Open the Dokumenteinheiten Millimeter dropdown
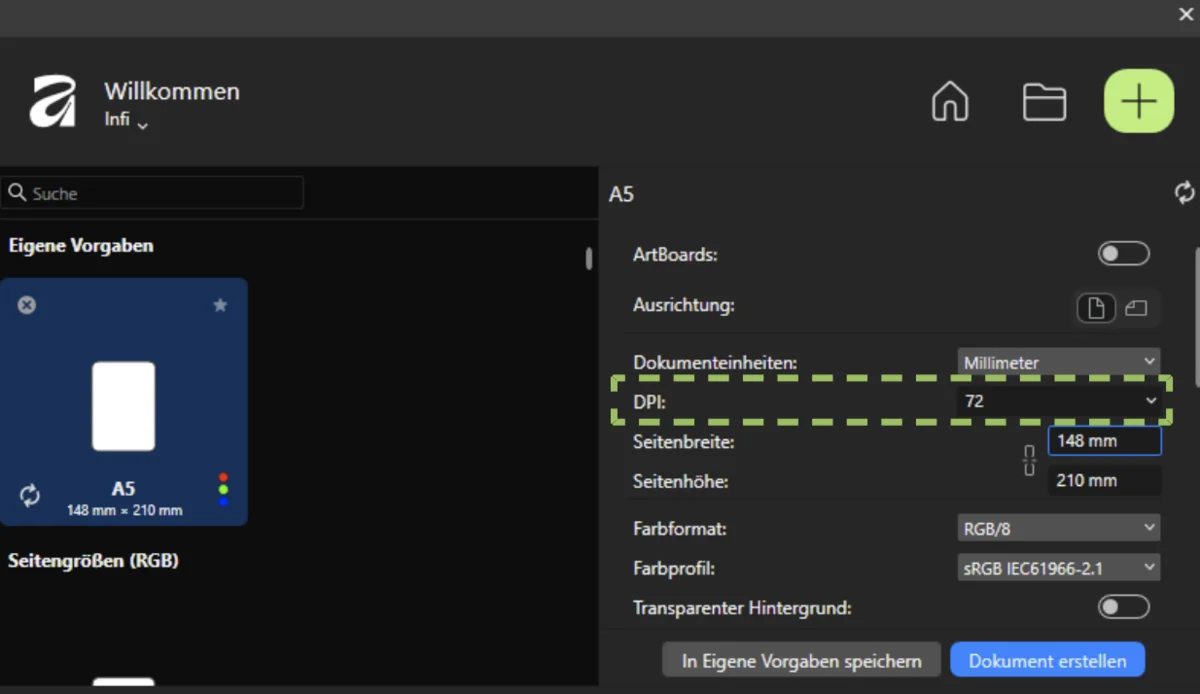Screen dimensions: 1200x694 click(1059, 362)
